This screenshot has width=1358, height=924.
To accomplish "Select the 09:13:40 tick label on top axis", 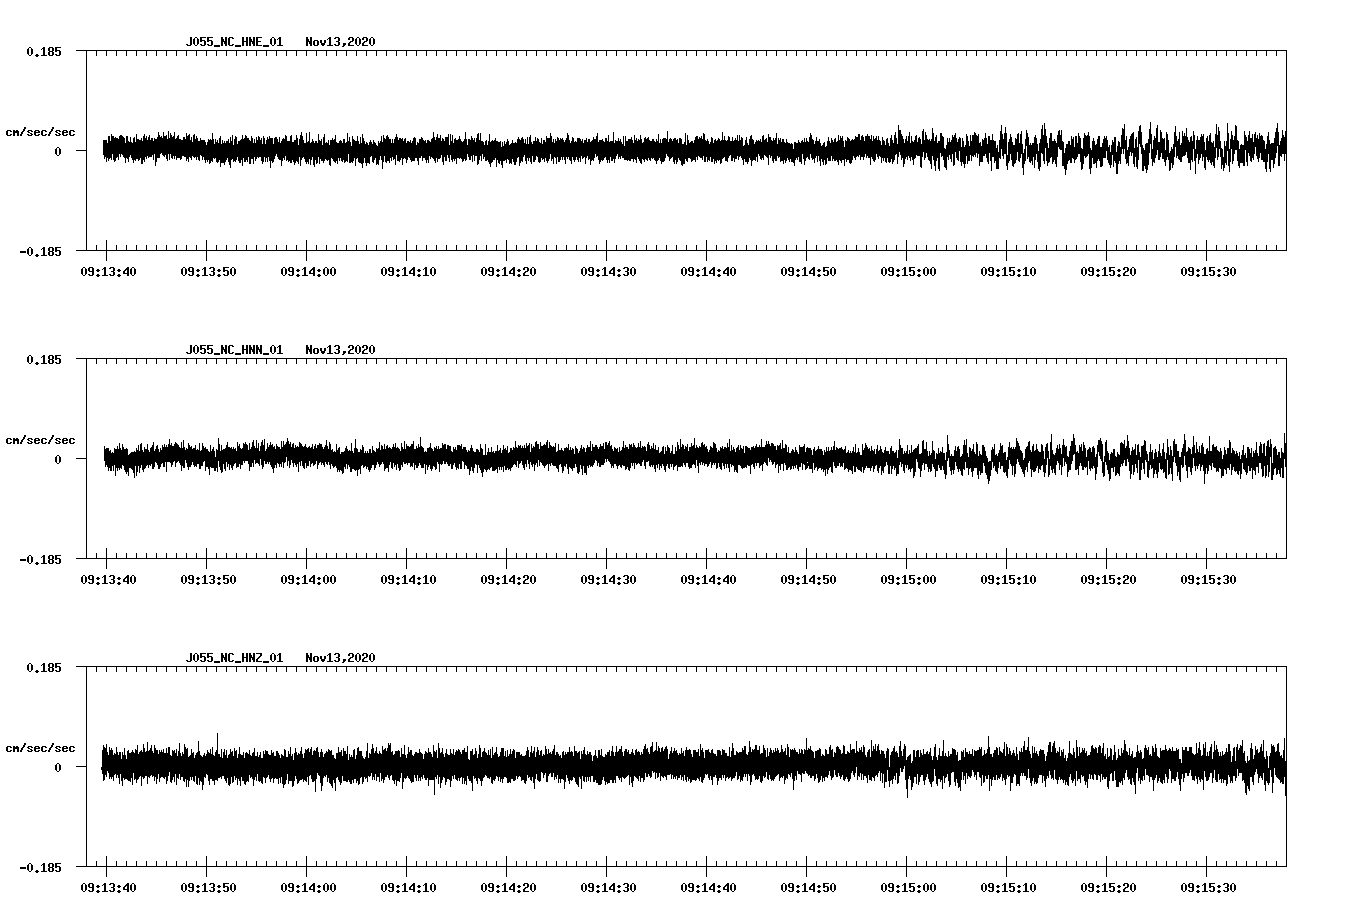I will (x=109, y=270).
